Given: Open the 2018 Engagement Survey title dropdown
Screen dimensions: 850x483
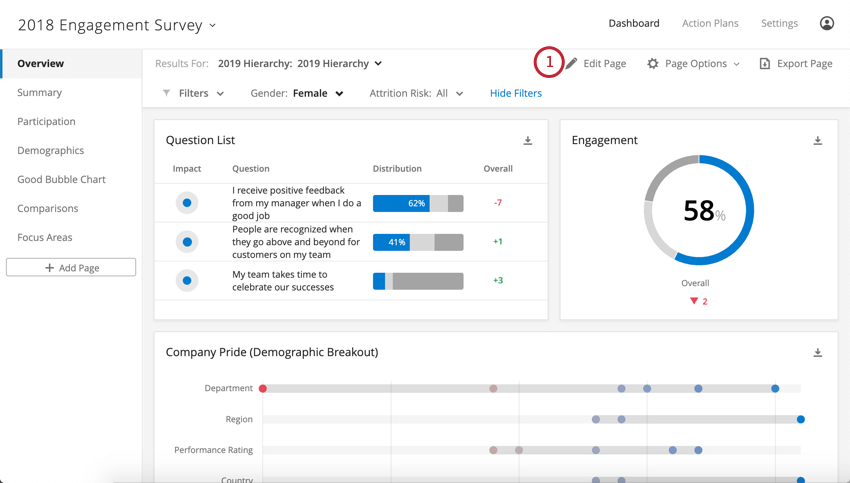Looking at the screenshot, I should click(x=212, y=25).
